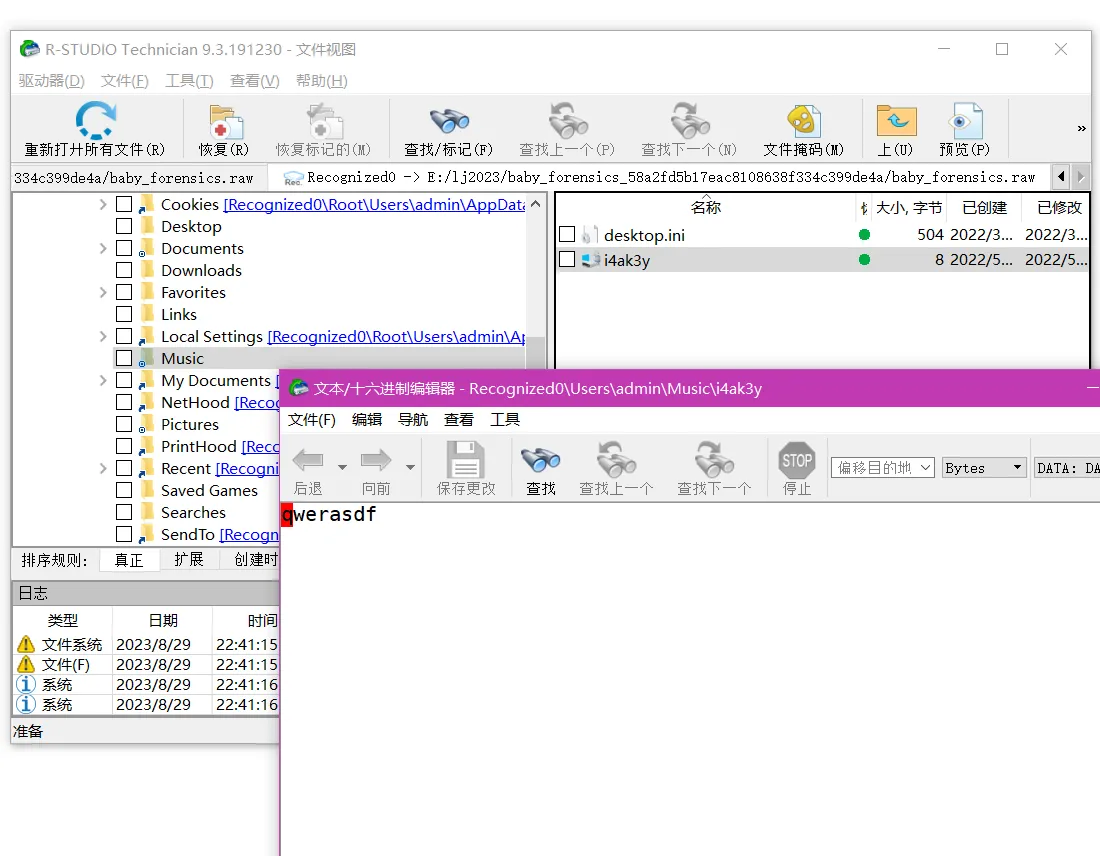Expand the Favorites folder in tree
This screenshot has height=856, width=1100.
tap(103, 293)
